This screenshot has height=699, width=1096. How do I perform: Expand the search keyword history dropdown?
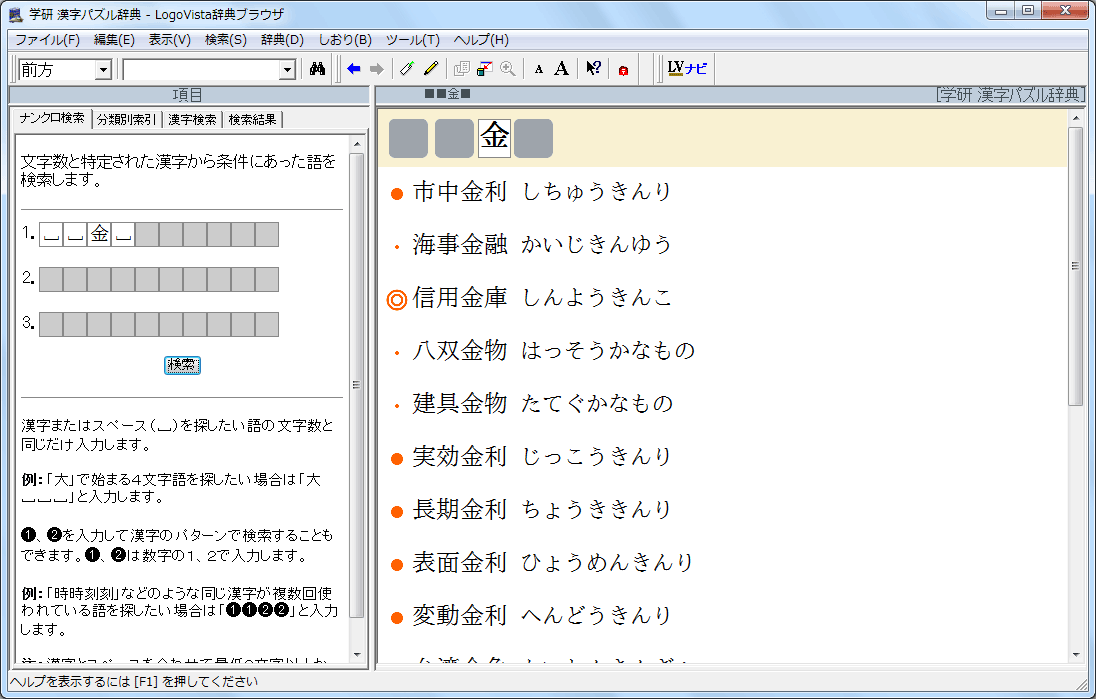coord(287,69)
